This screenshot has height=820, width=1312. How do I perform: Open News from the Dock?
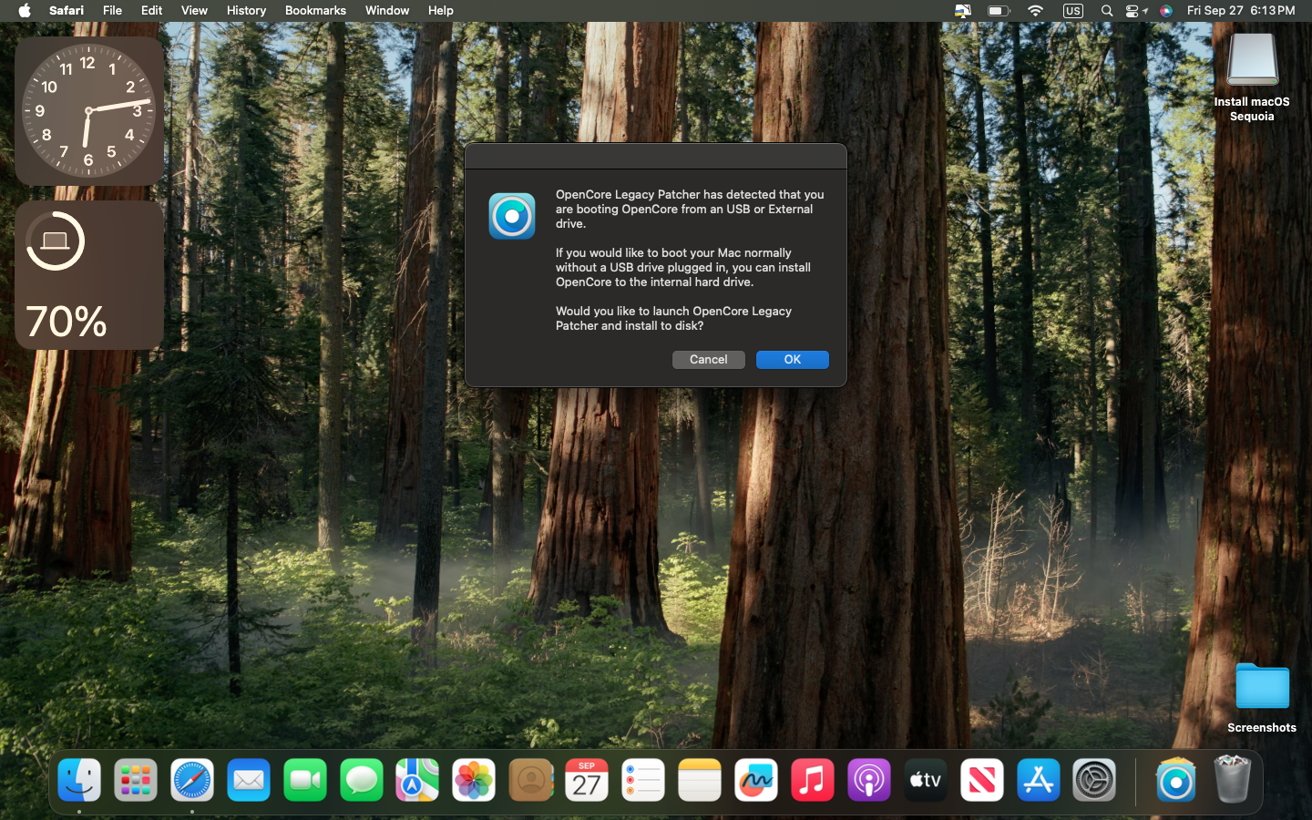click(982, 780)
